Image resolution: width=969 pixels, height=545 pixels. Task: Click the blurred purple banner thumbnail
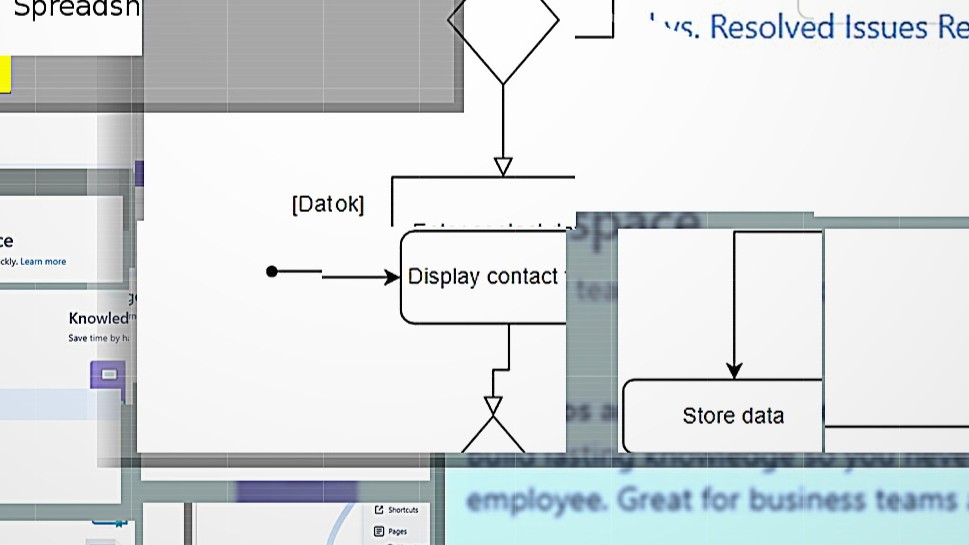click(x=296, y=492)
